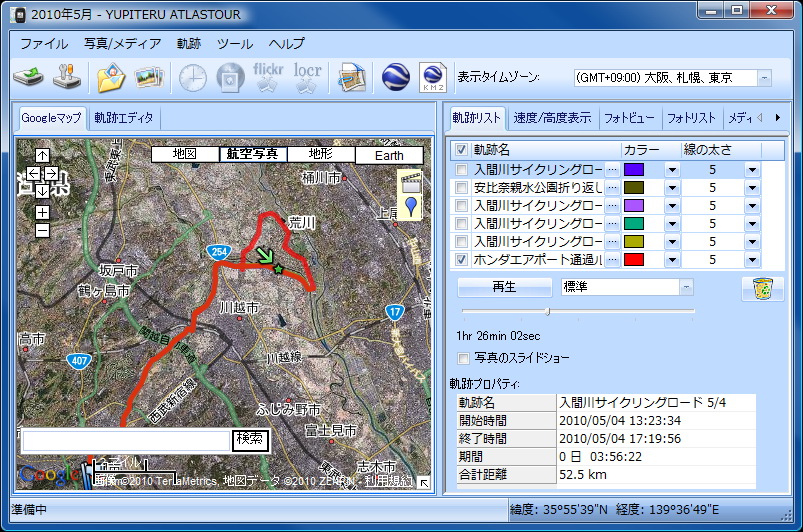Upload via the flickr icon
Screen dimensions: 803x532
(x=268, y=78)
